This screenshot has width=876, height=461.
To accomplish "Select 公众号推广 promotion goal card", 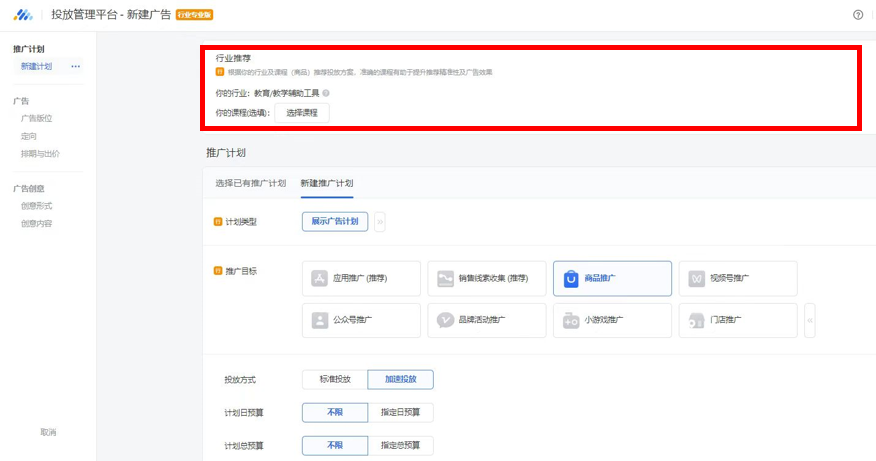I will click(361, 320).
